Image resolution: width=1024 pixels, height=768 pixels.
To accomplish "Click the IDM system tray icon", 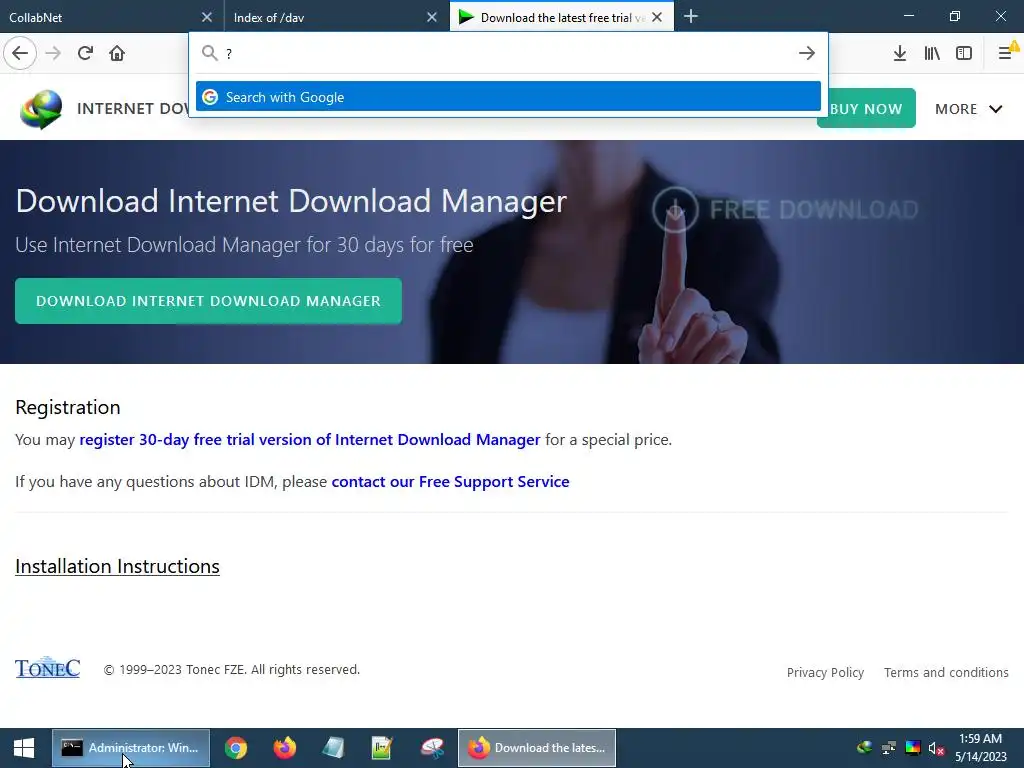I will (x=865, y=747).
